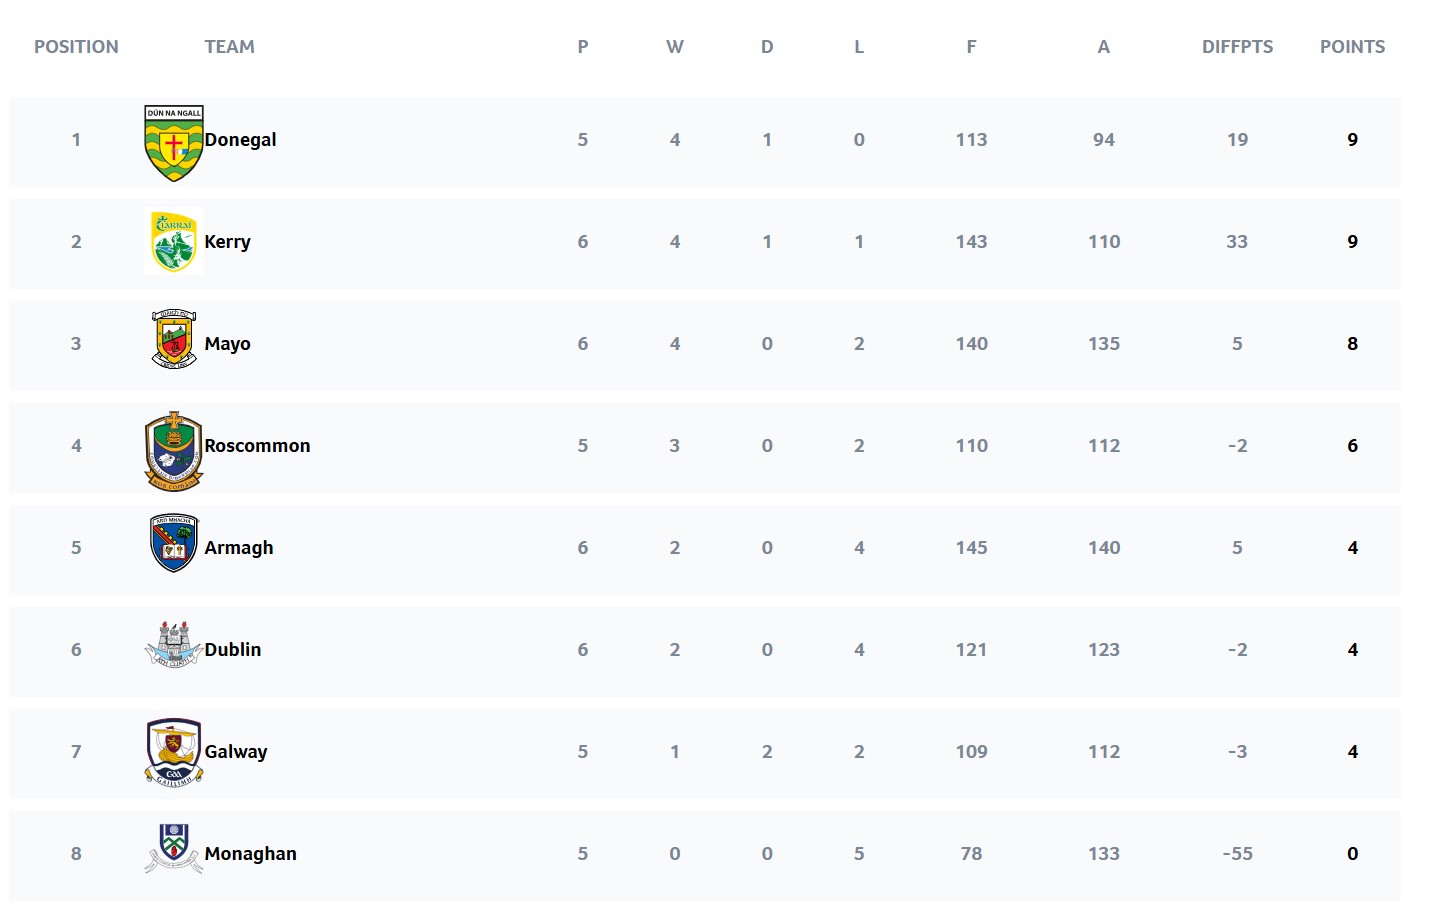Click the POINTS column header
The image size is (1434, 912).
point(1352,47)
